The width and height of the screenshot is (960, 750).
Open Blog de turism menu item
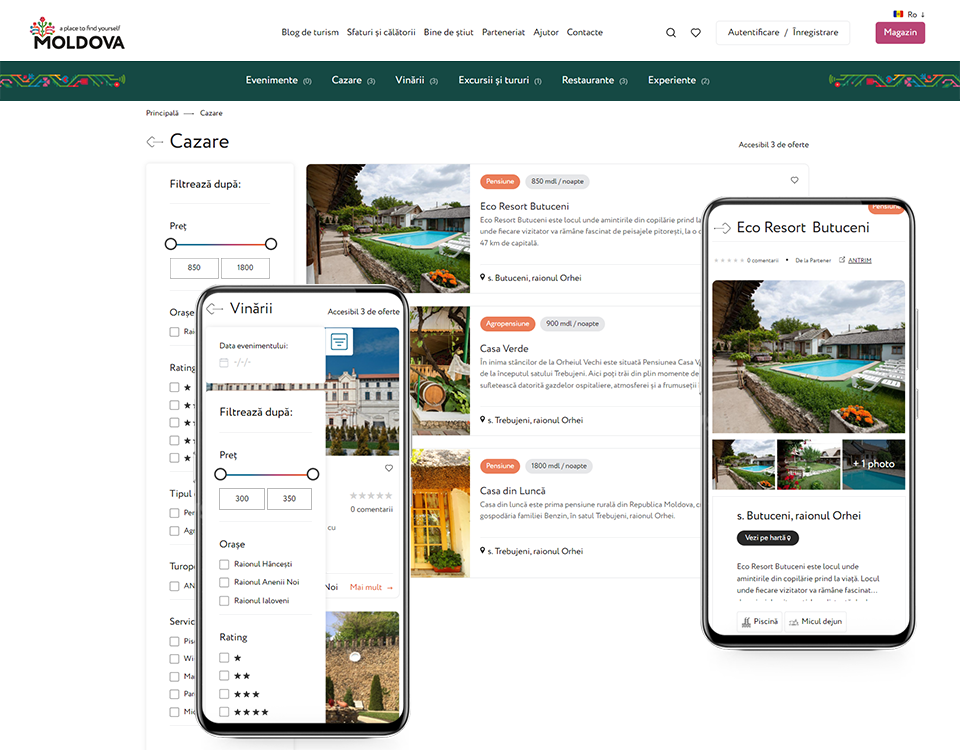click(310, 33)
